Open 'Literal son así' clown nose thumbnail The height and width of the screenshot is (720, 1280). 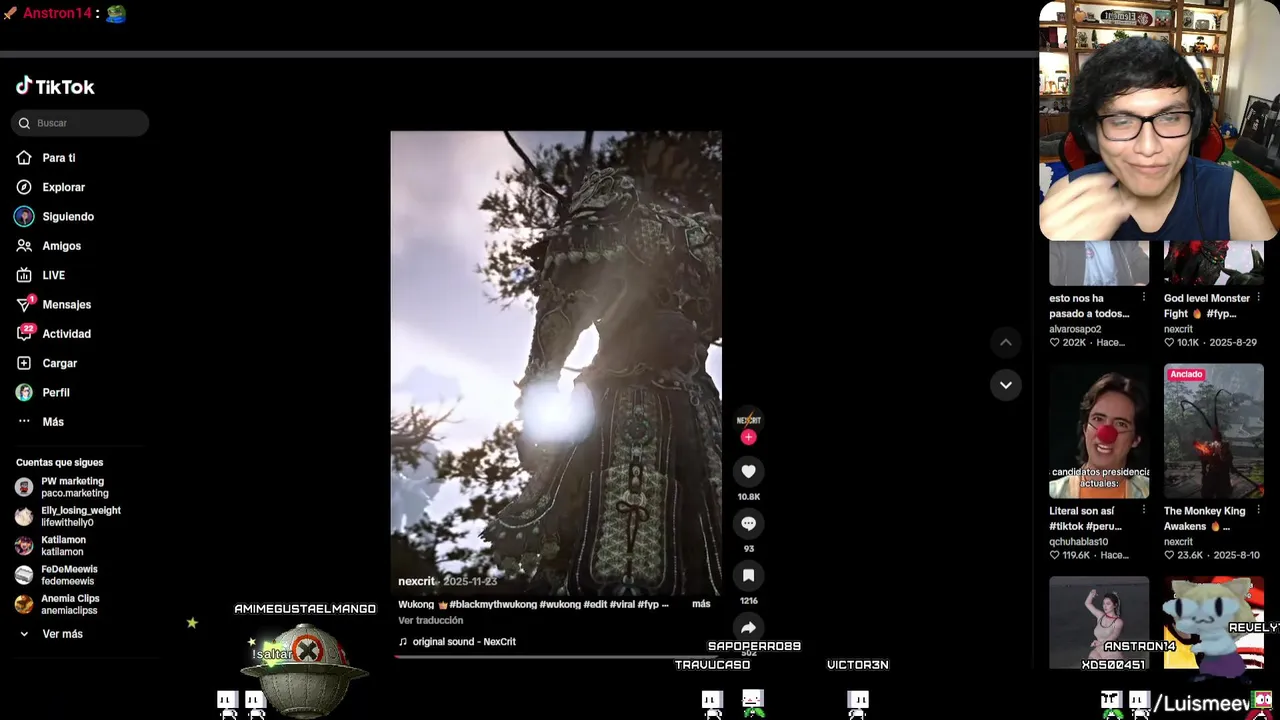[1099, 431]
